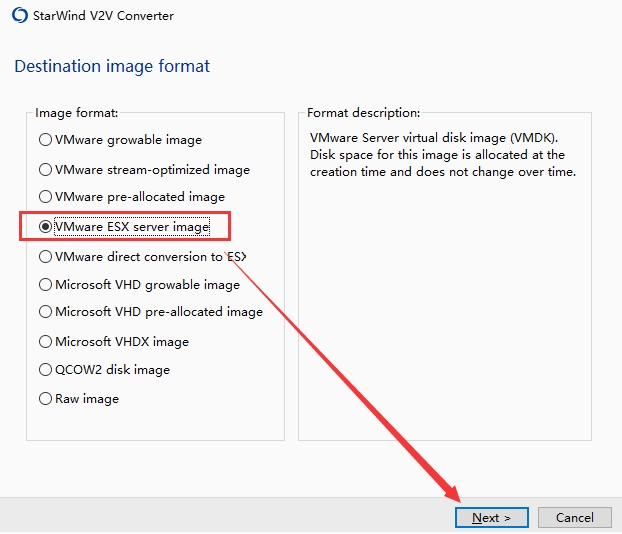This screenshot has width=622, height=534.
Task: Choose the Raw image radio button
Action: [45, 399]
